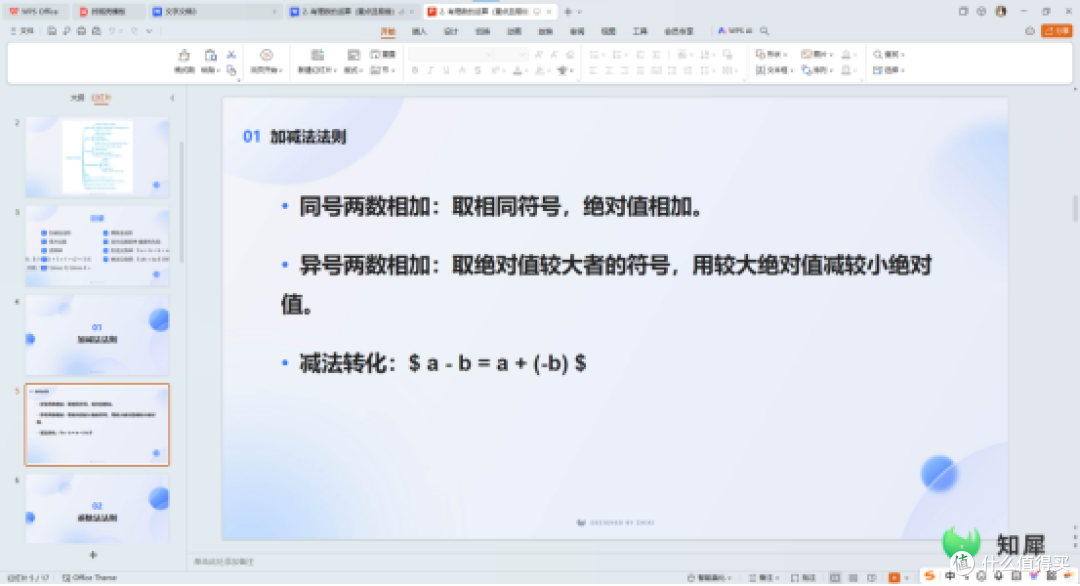
Task: Open a new document tab with plus
Action: click(568, 12)
